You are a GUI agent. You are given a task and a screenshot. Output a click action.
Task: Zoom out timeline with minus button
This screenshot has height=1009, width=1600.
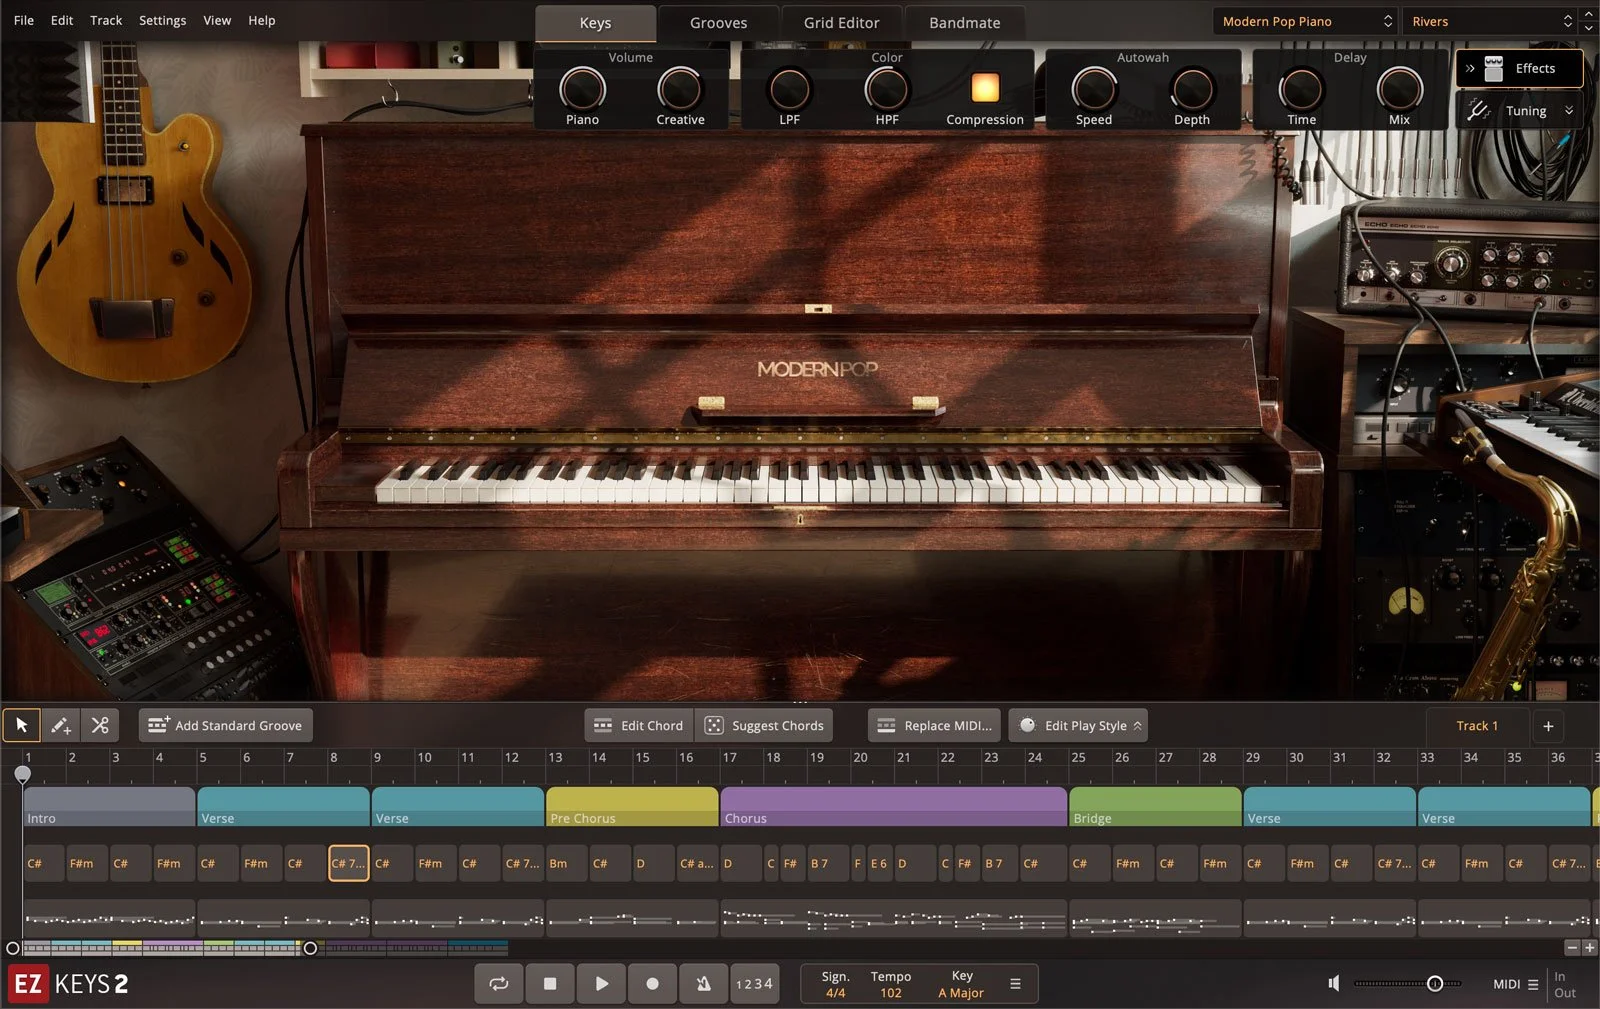click(x=1572, y=947)
